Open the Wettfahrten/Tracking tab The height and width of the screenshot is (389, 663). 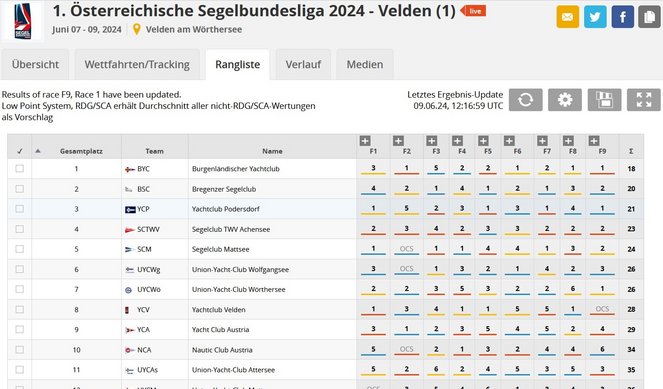pyautogui.click(x=137, y=65)
